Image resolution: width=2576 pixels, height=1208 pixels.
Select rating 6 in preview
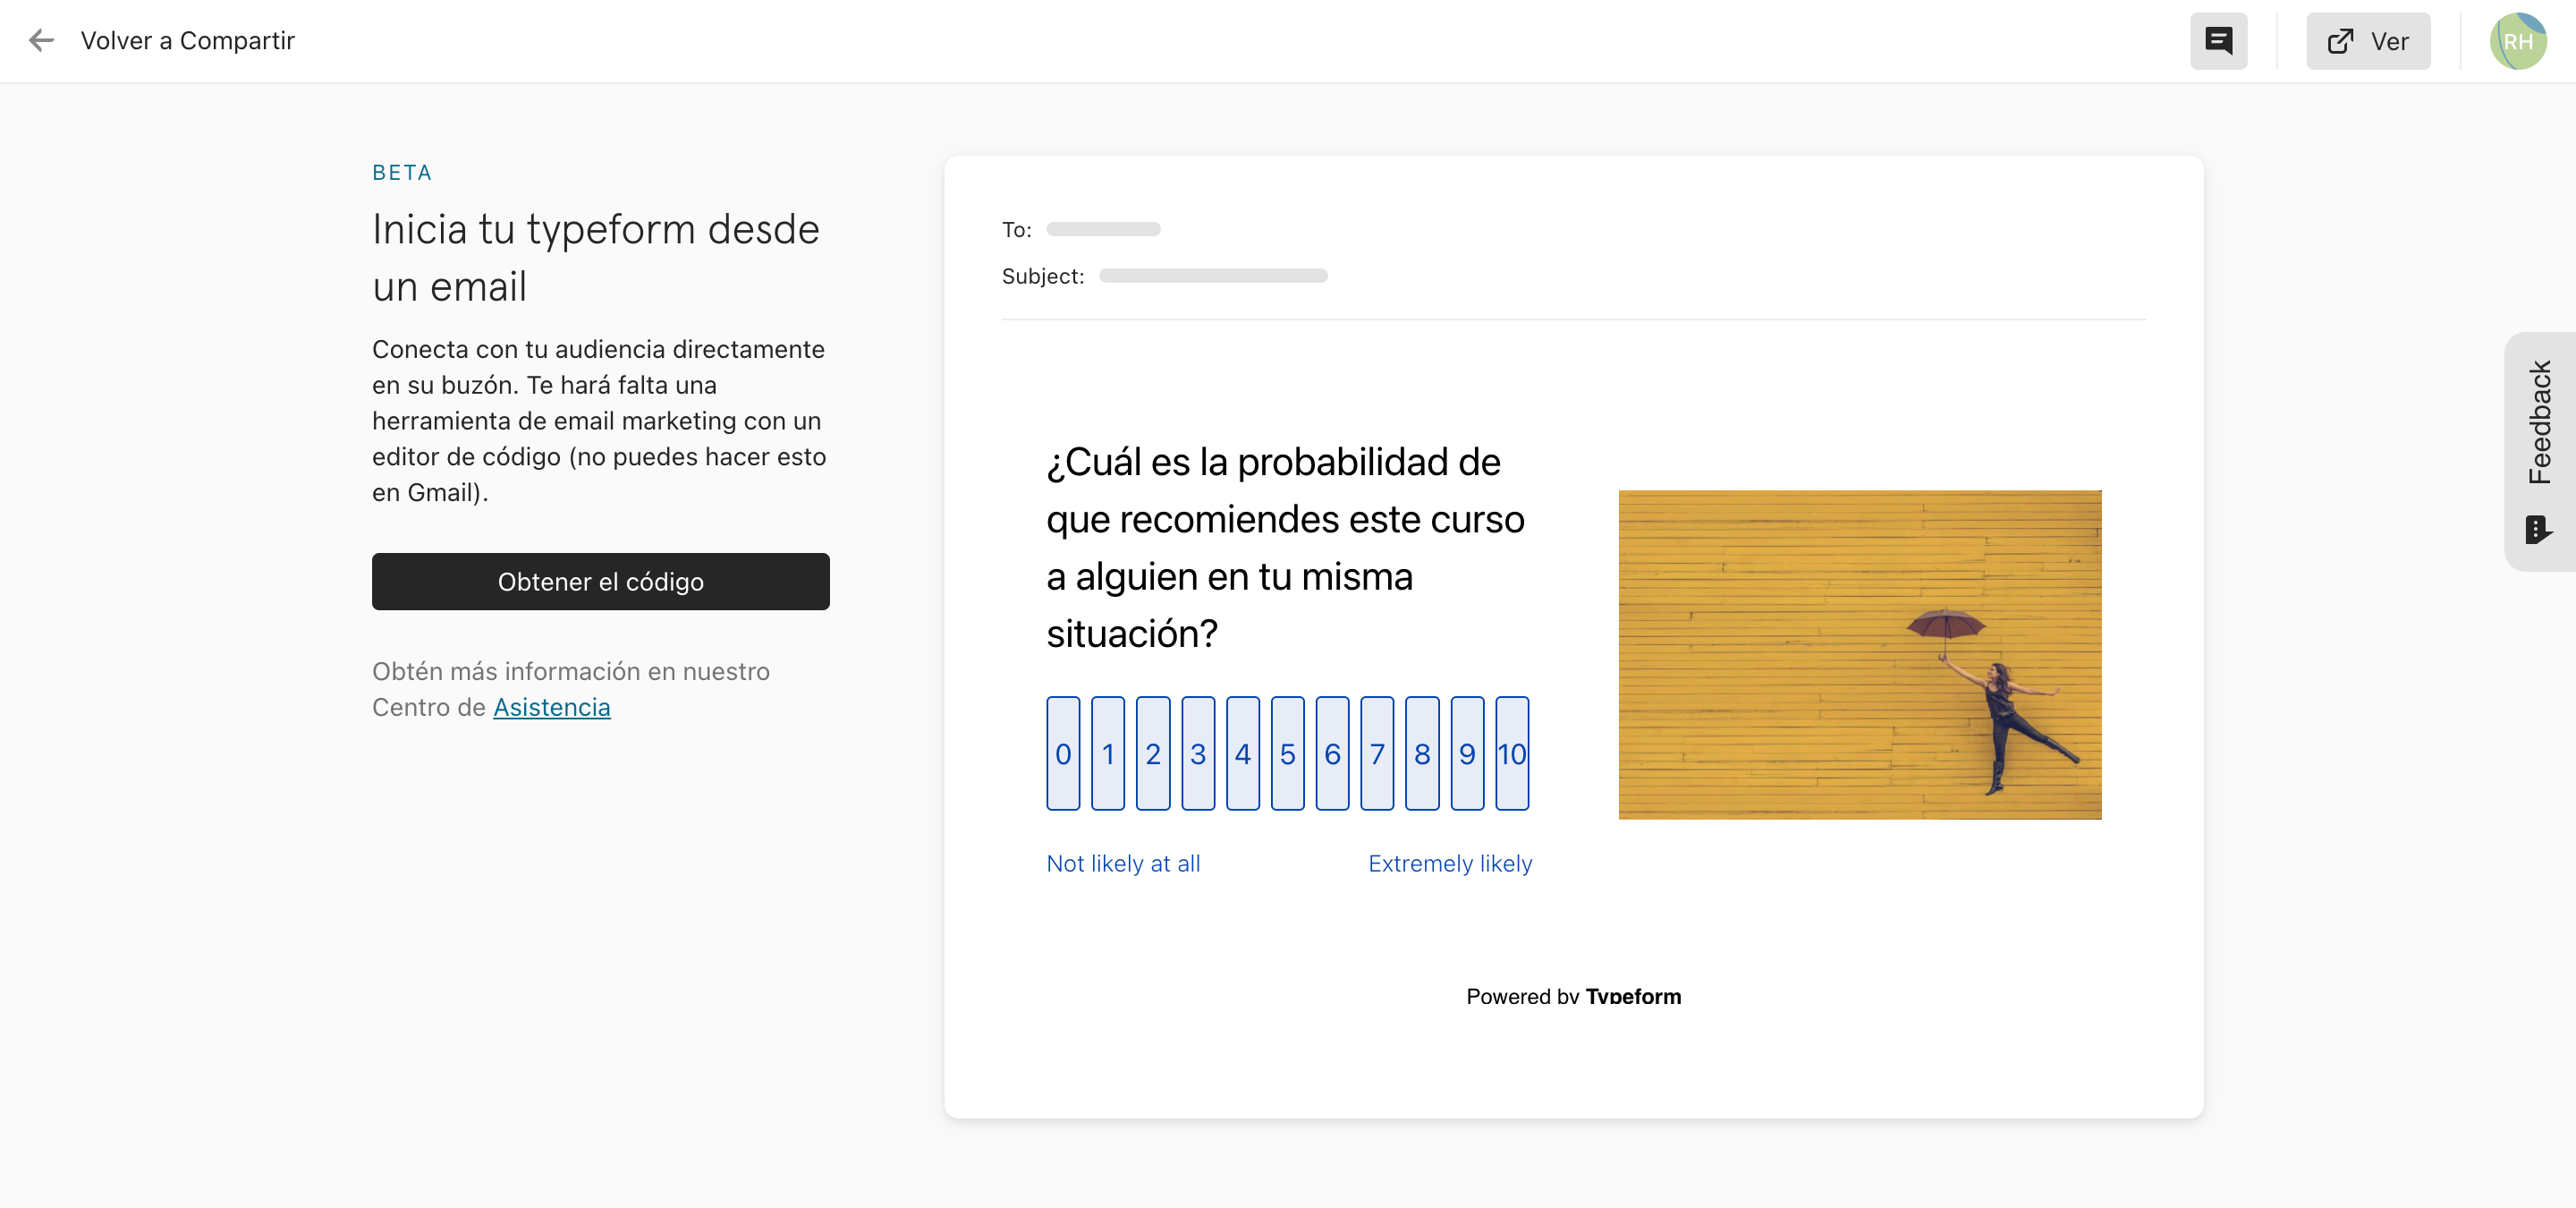click(x=1332, y=753)
